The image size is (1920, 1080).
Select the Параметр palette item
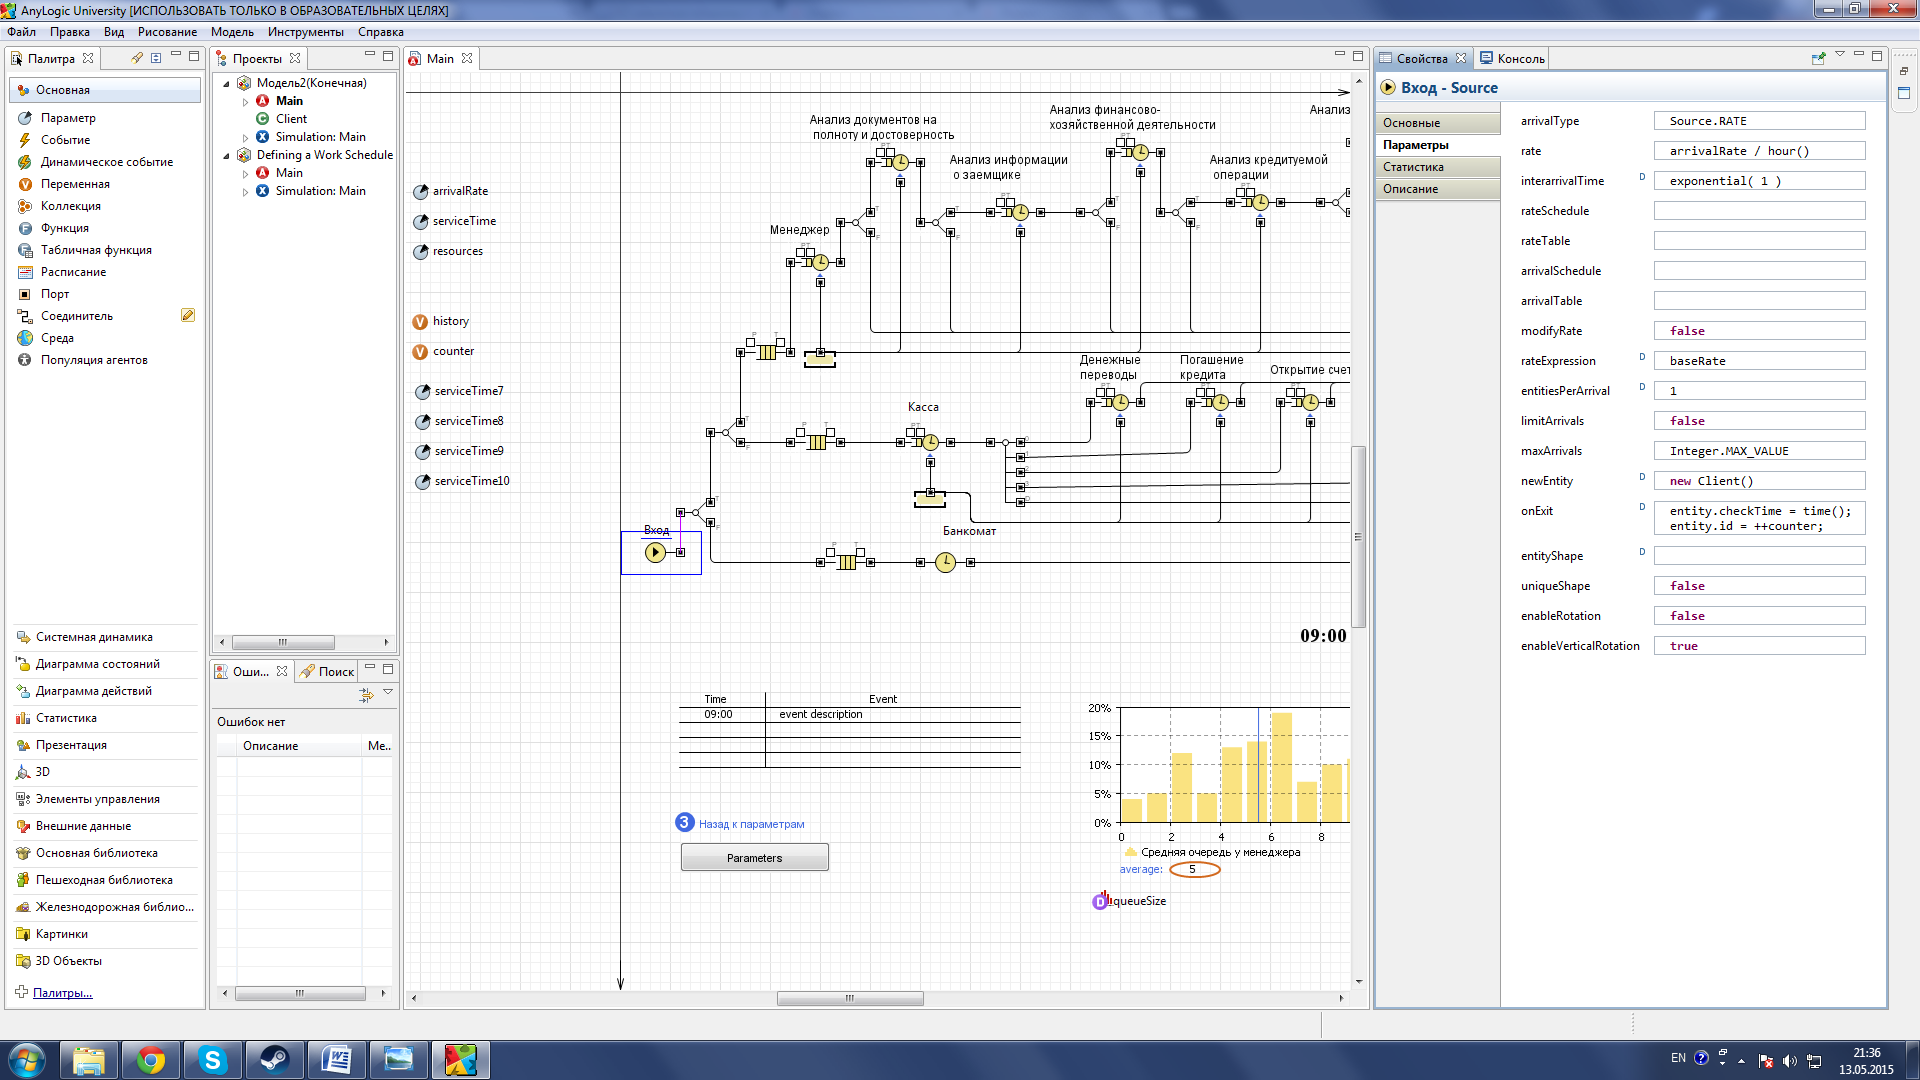click(68, 118)
